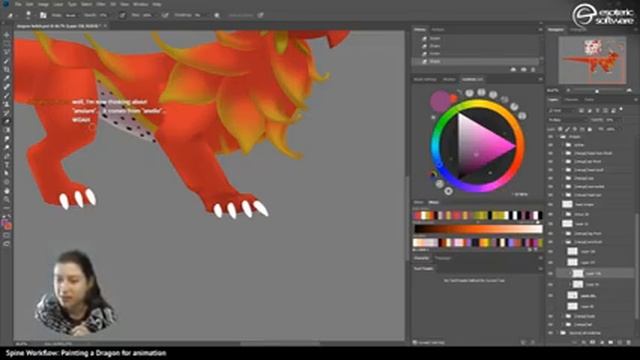640x360 pixels.
Task: Toggle layer filtering switch in Layers
Action: (621, 110)
